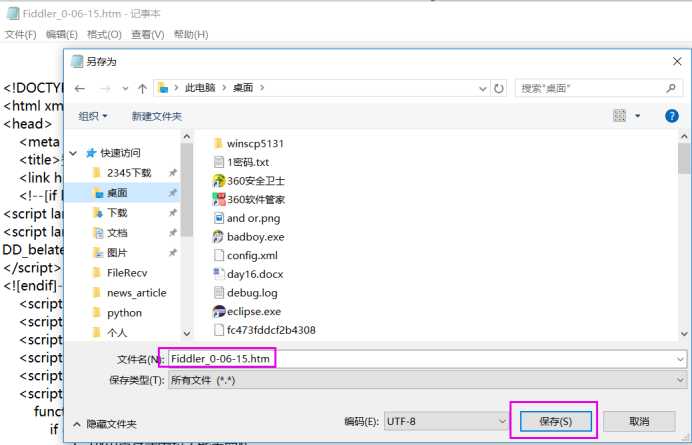The height and width of the screenshot is (445, 692).
Task: Collapse the 快速访问 tree node
Action: tap(73, 153)
